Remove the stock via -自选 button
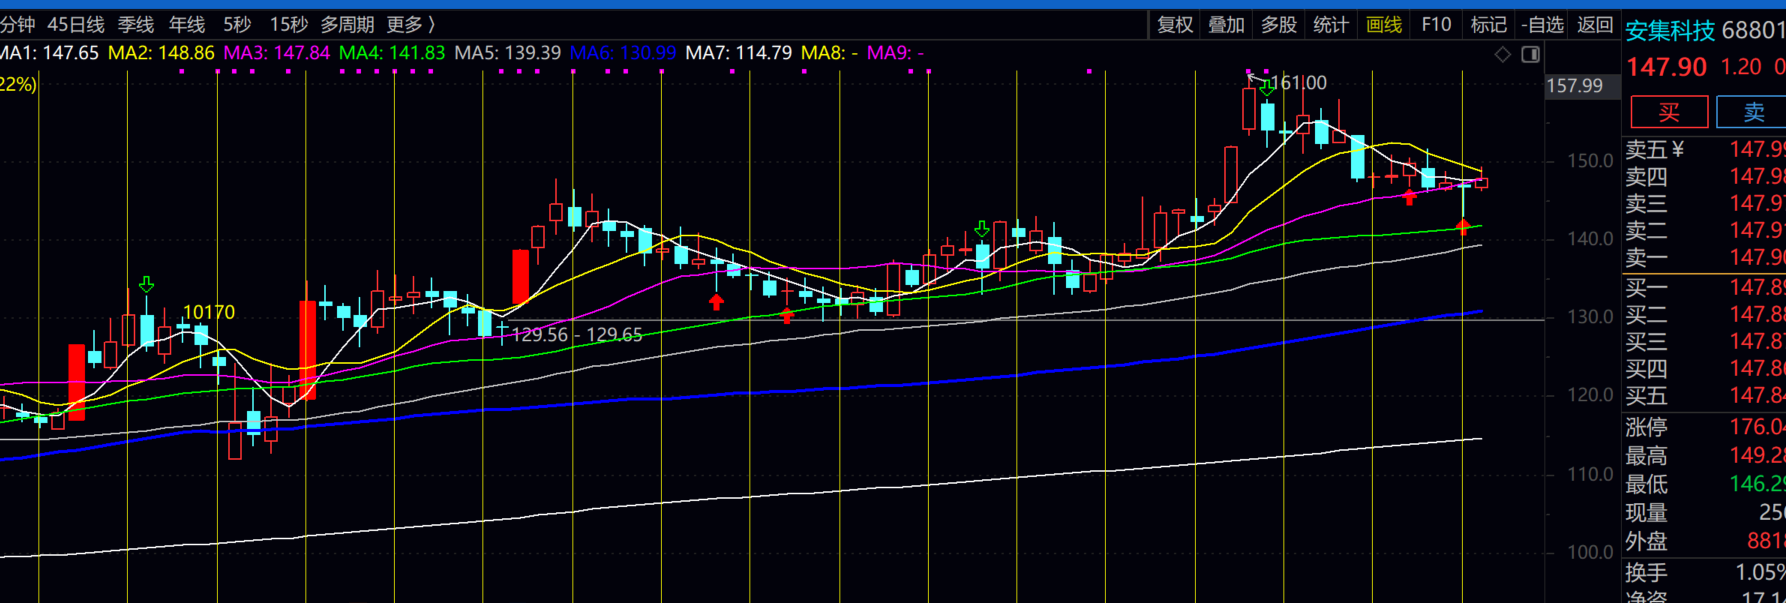The image size is (1786, 603). [x=1542, y=24]
